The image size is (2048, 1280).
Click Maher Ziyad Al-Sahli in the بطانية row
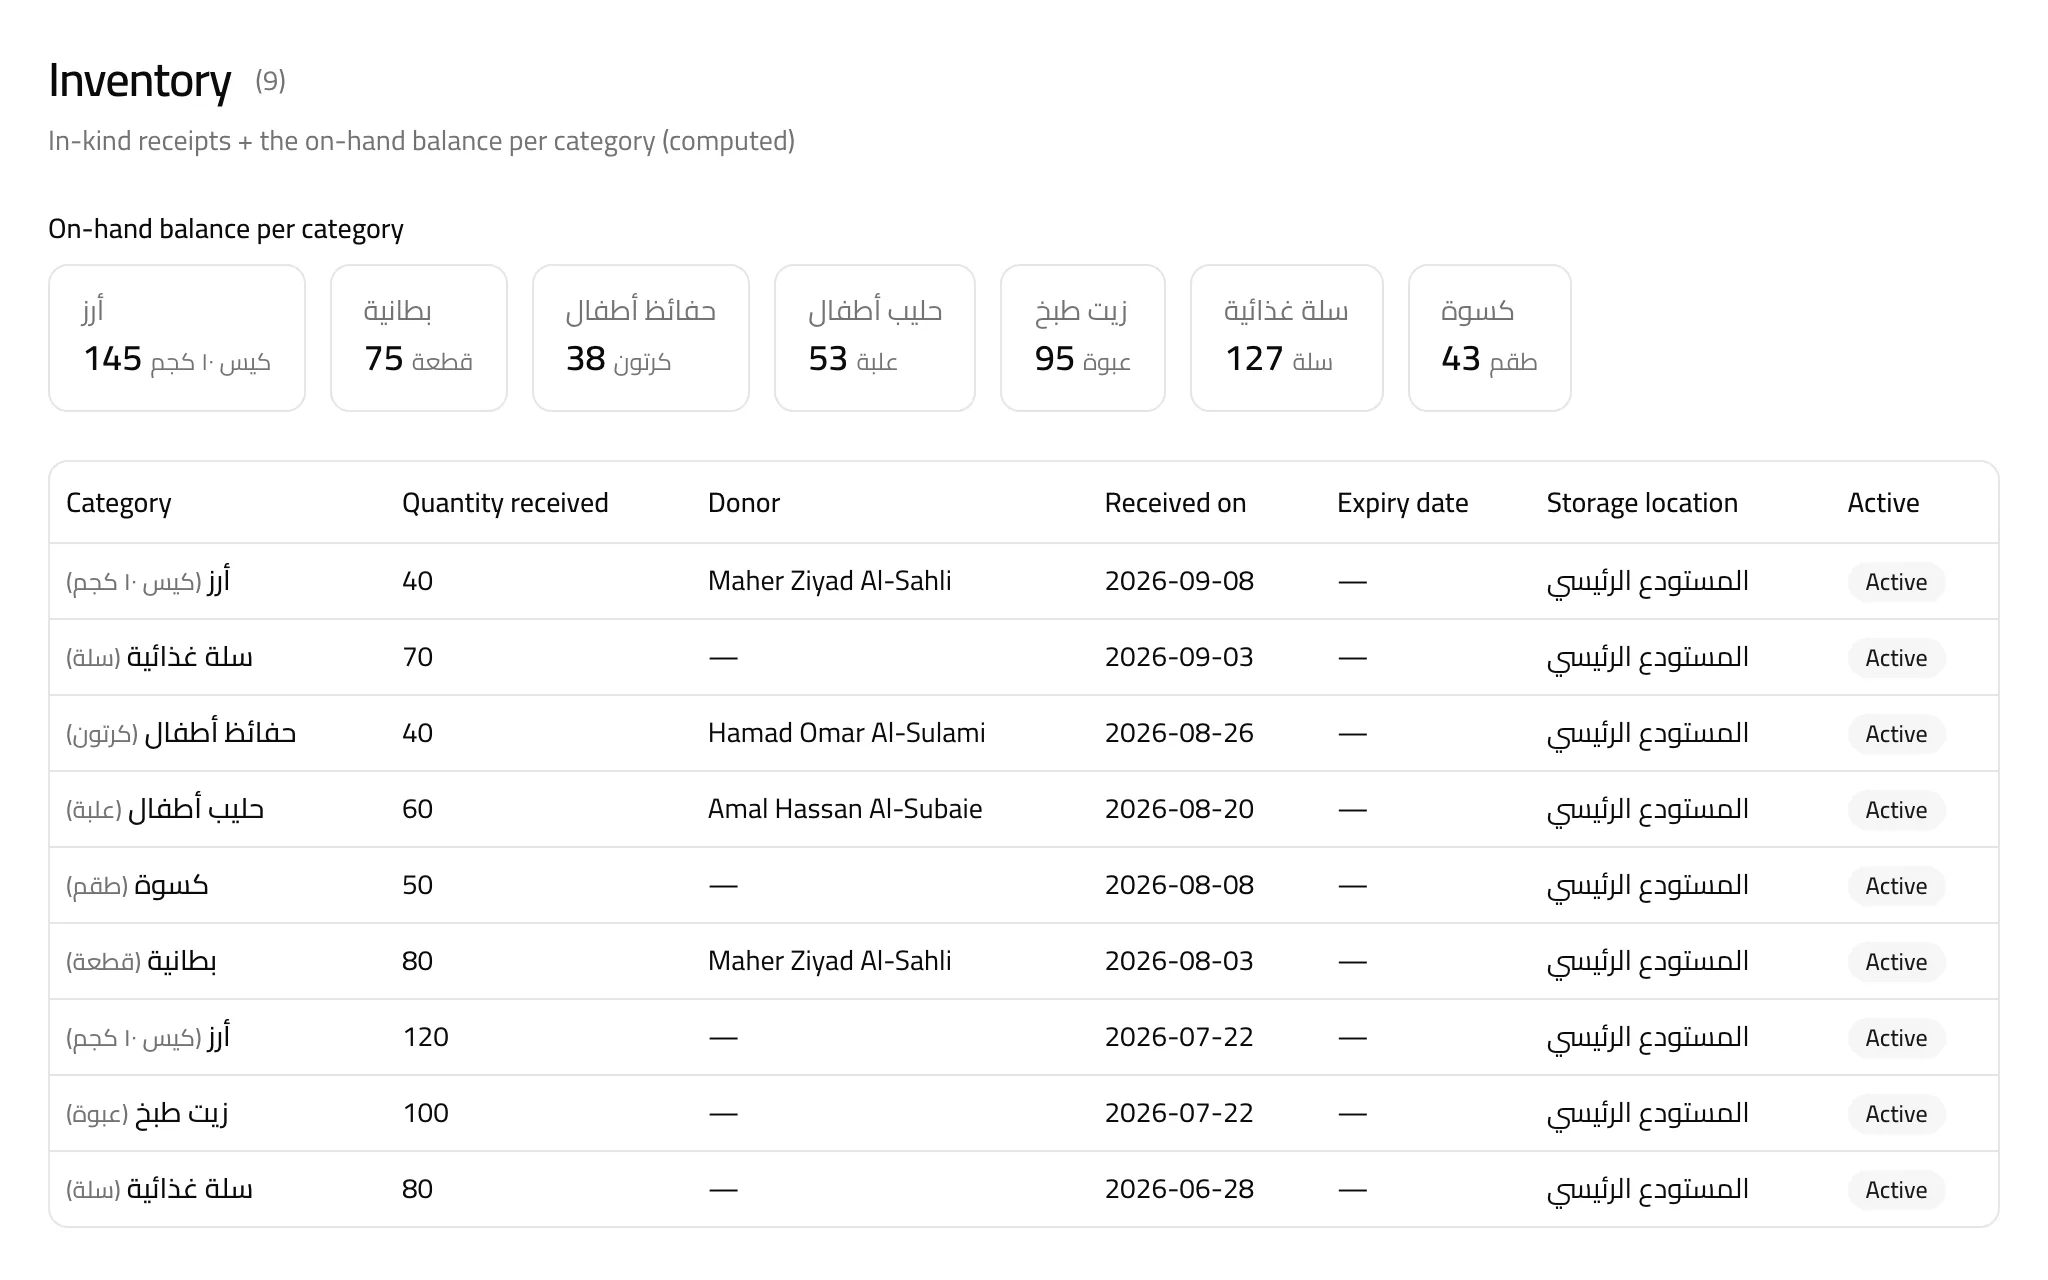(x=829, y=961)
